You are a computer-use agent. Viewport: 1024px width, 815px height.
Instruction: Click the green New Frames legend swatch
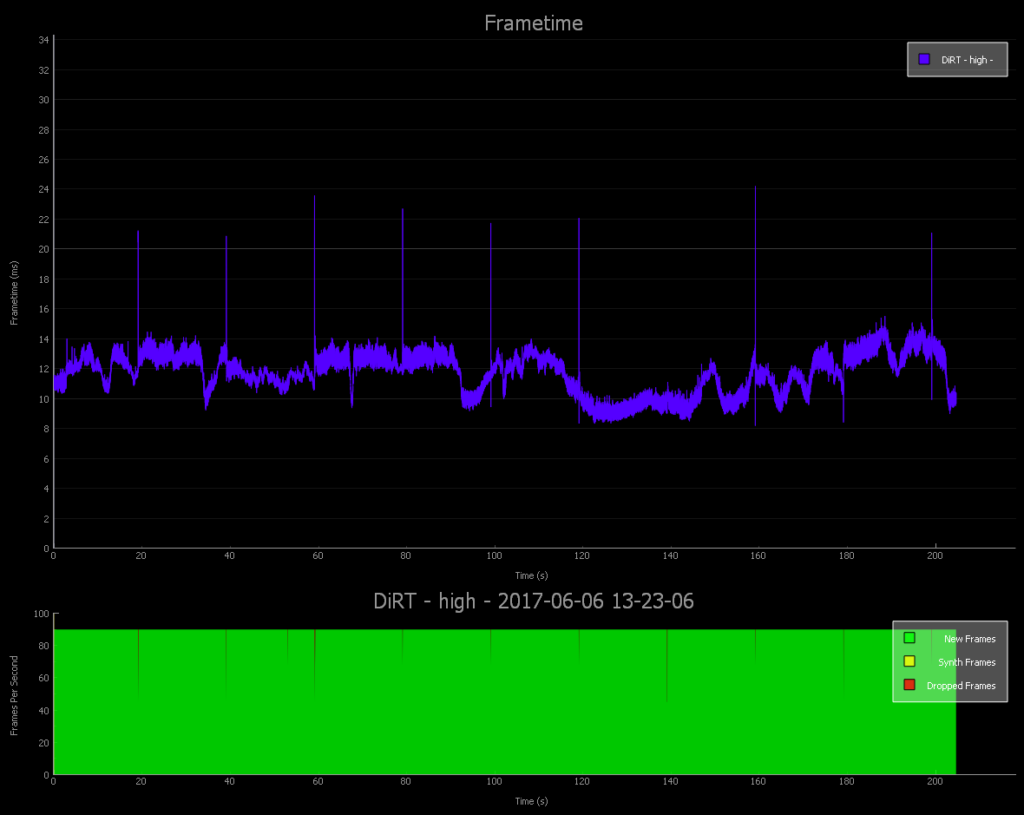point(909,638)
